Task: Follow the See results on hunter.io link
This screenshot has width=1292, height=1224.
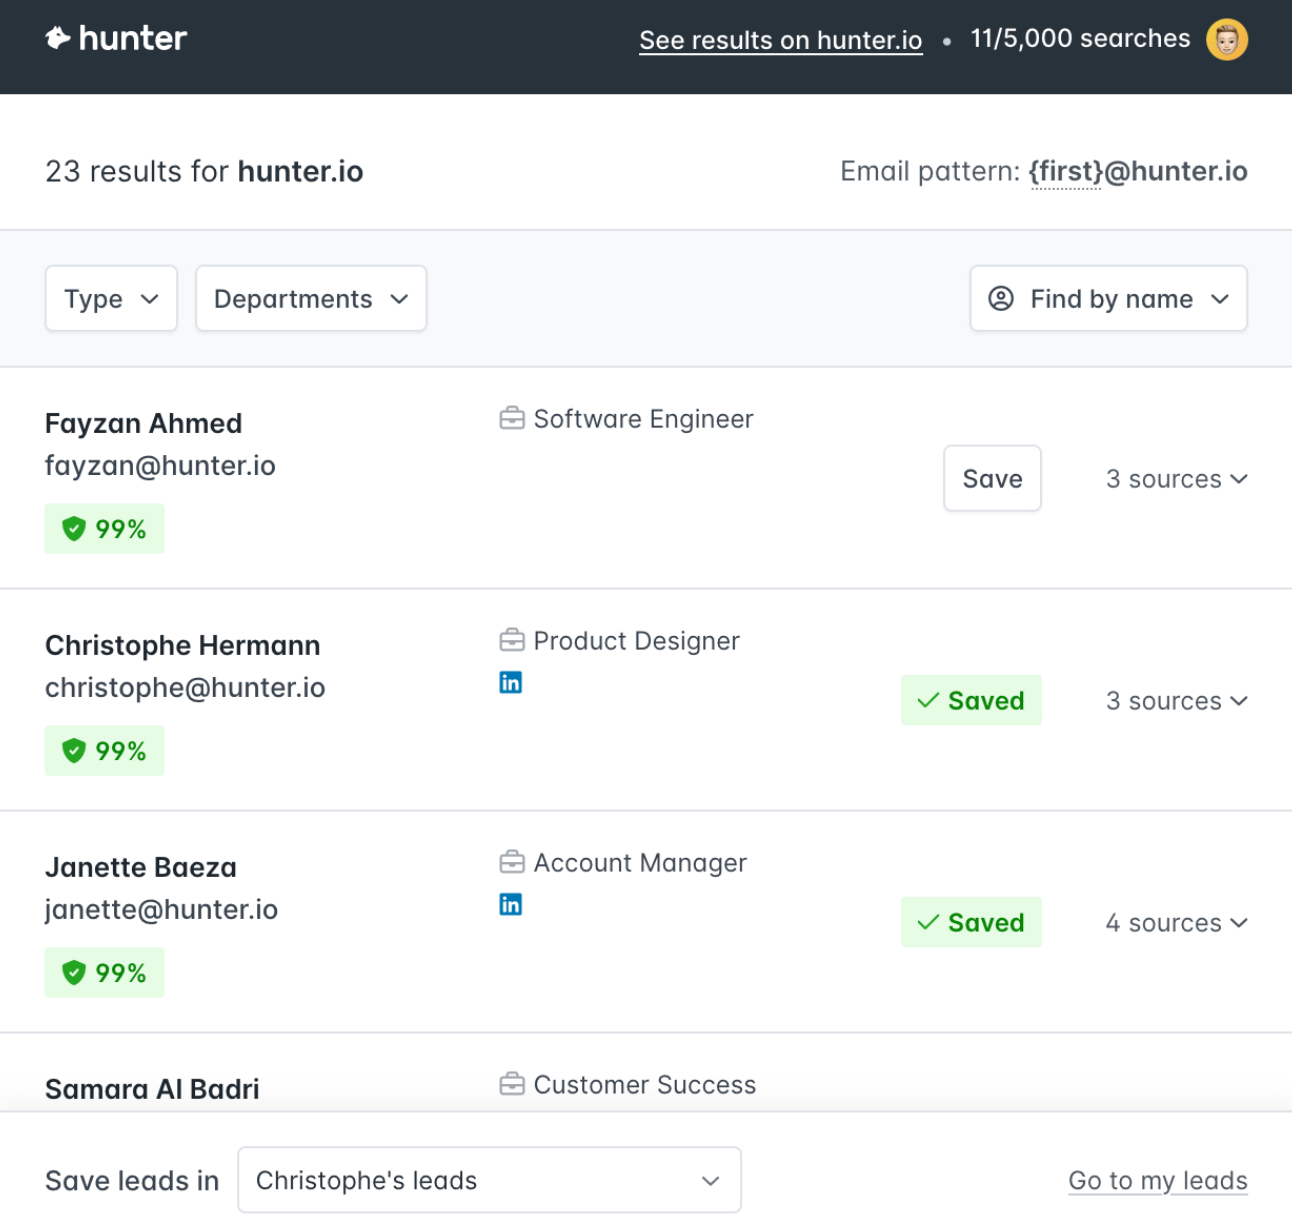Action: [x=781, y=40]
